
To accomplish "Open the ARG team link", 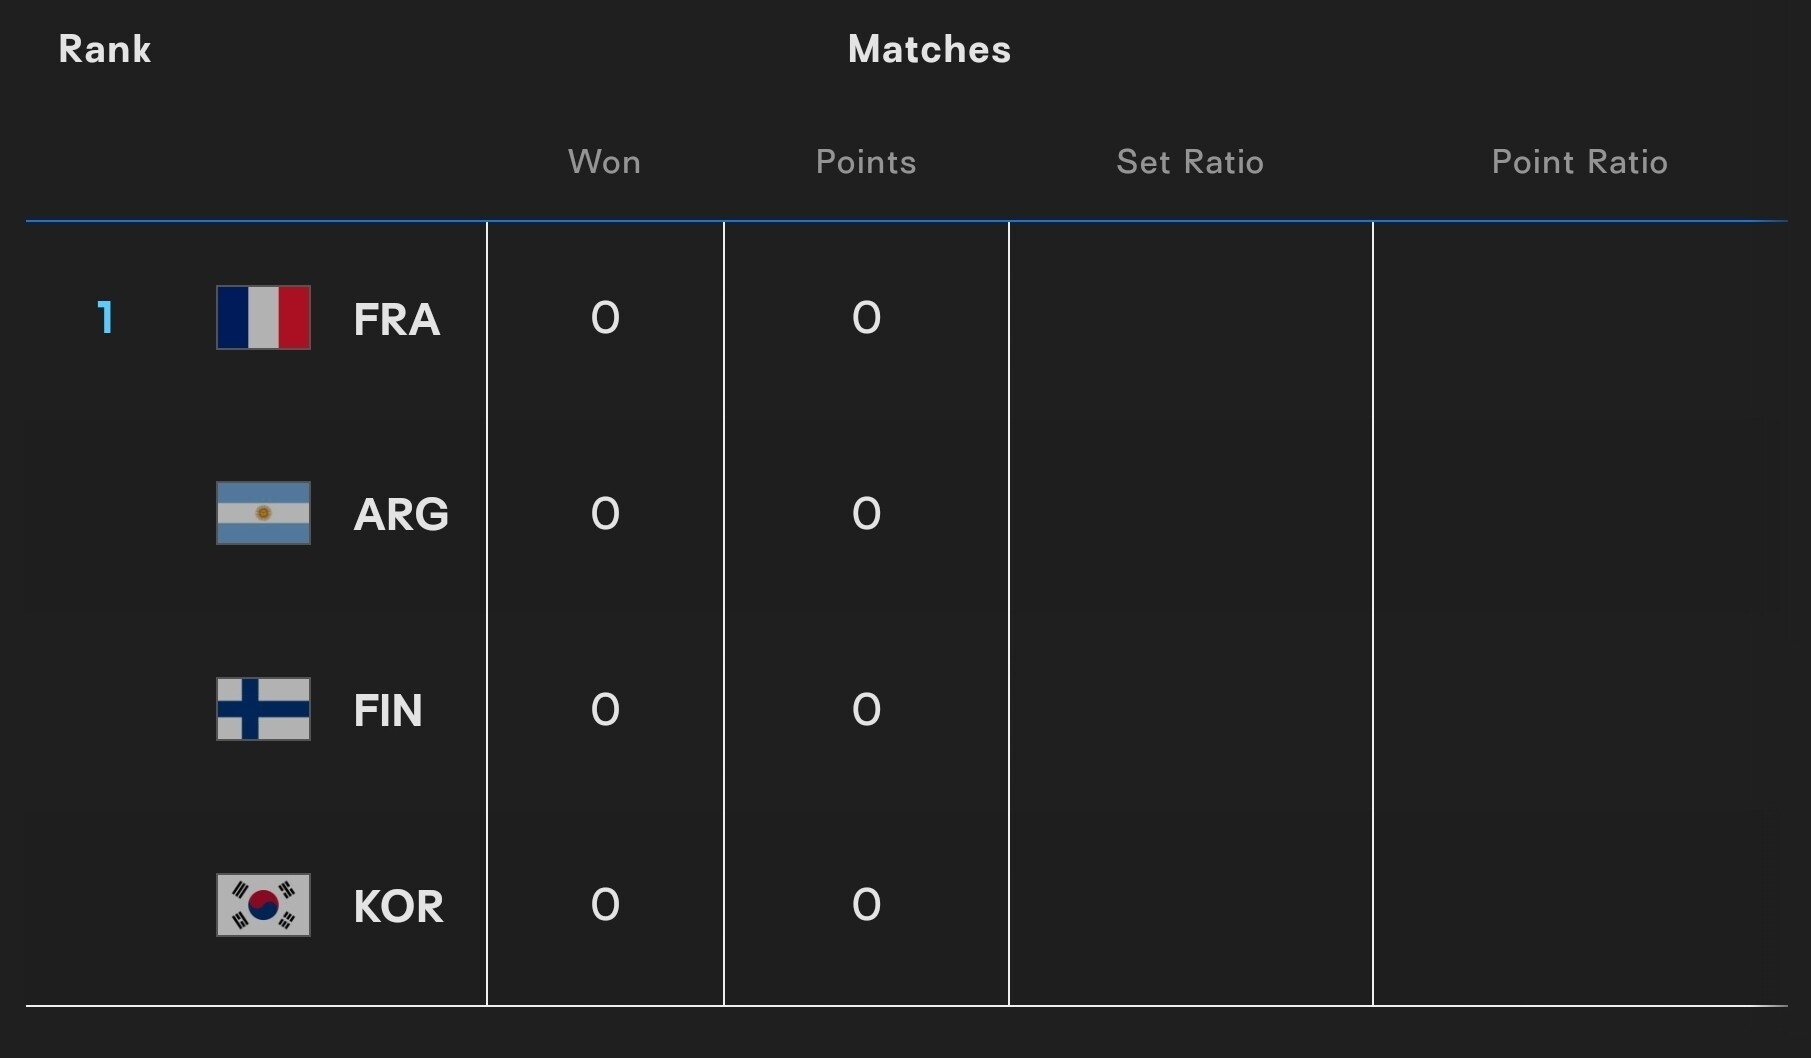I will [401, 514].
